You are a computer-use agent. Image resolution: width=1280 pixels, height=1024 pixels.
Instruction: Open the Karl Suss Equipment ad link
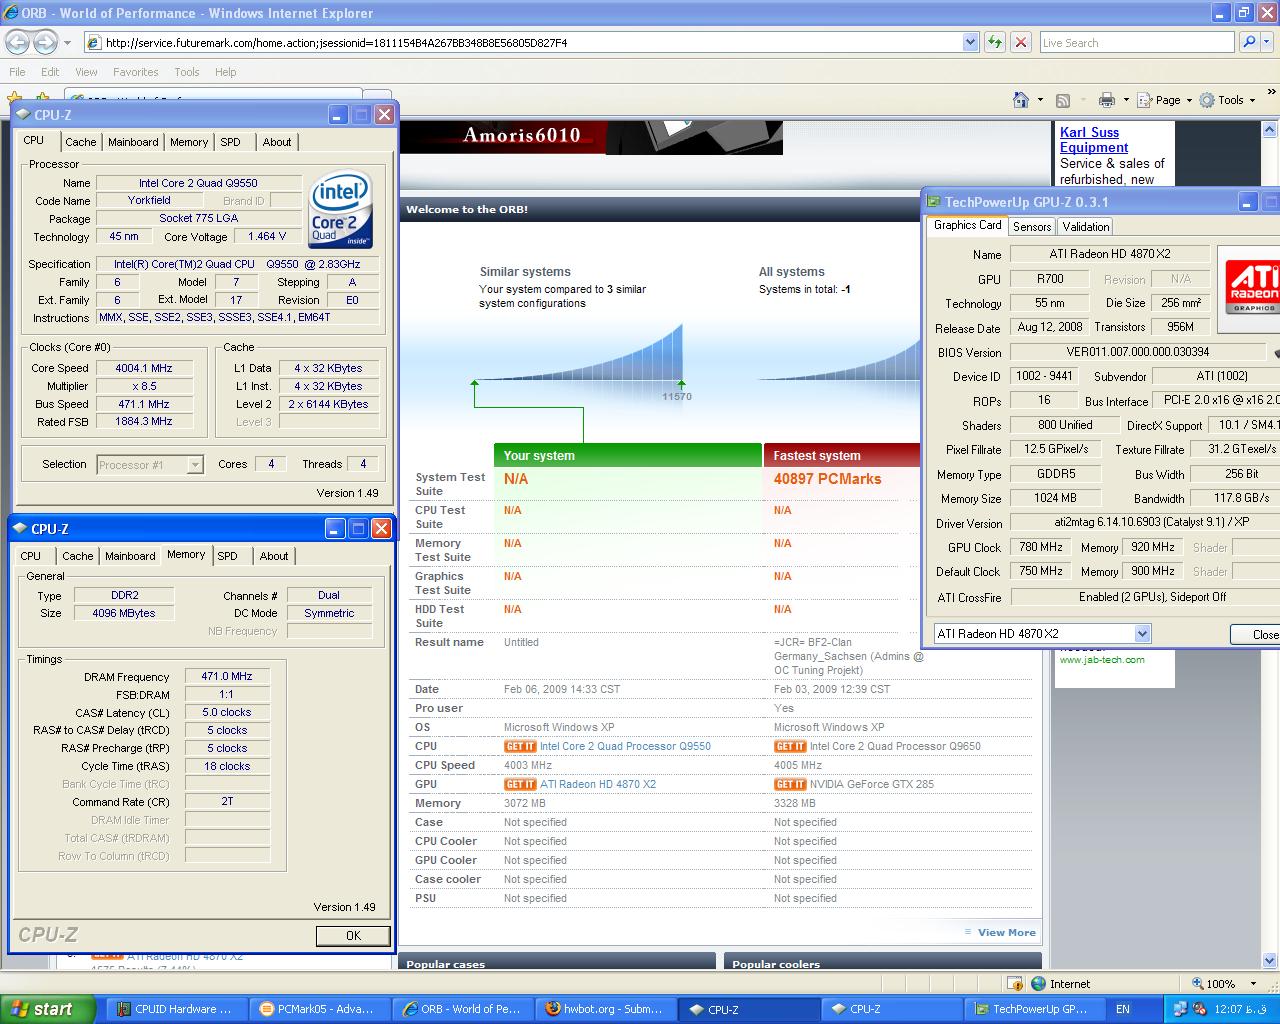click(x=1093, y=140)
